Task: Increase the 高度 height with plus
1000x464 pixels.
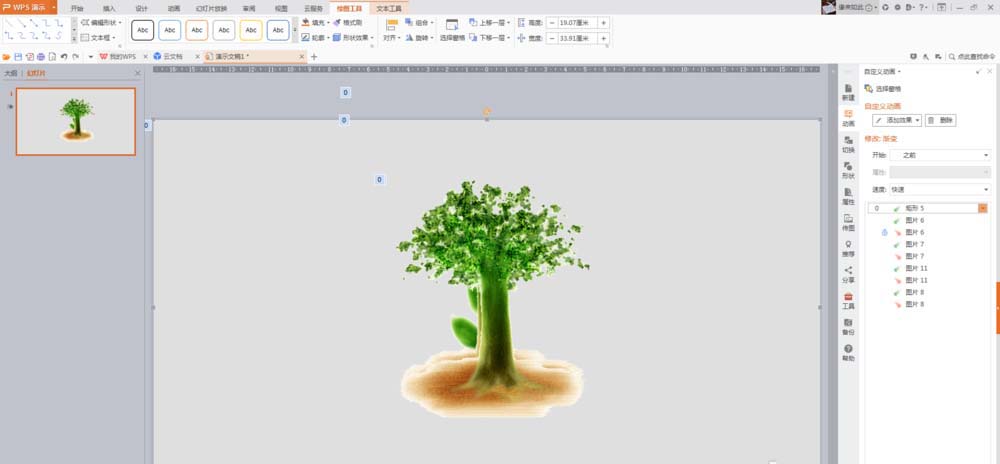Action: [x=603, y=22]
